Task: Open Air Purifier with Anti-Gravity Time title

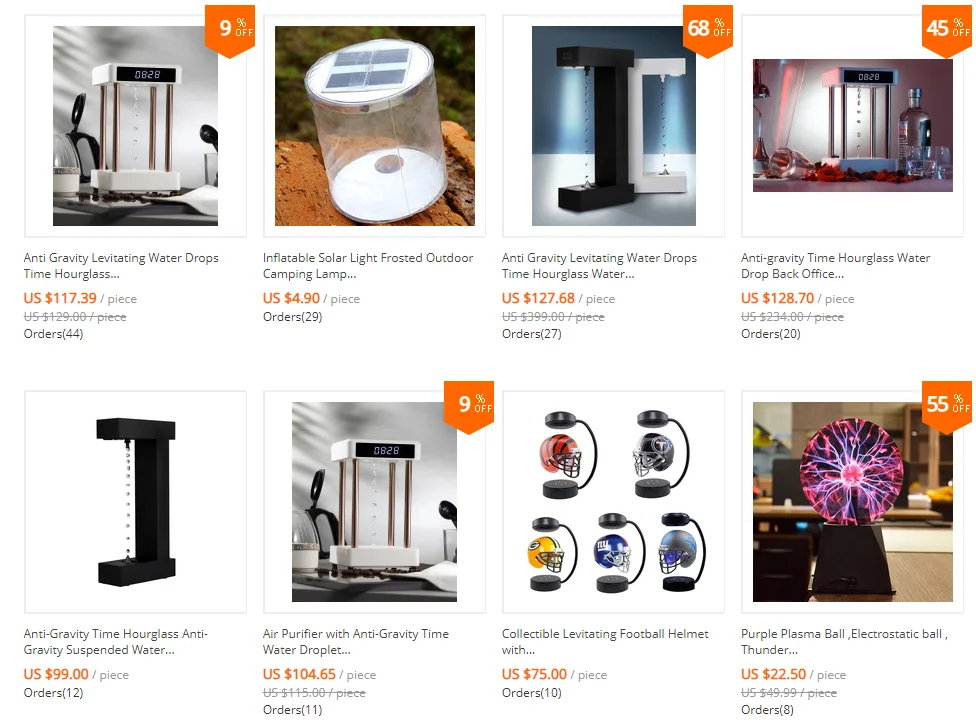Action: [355, 641]
